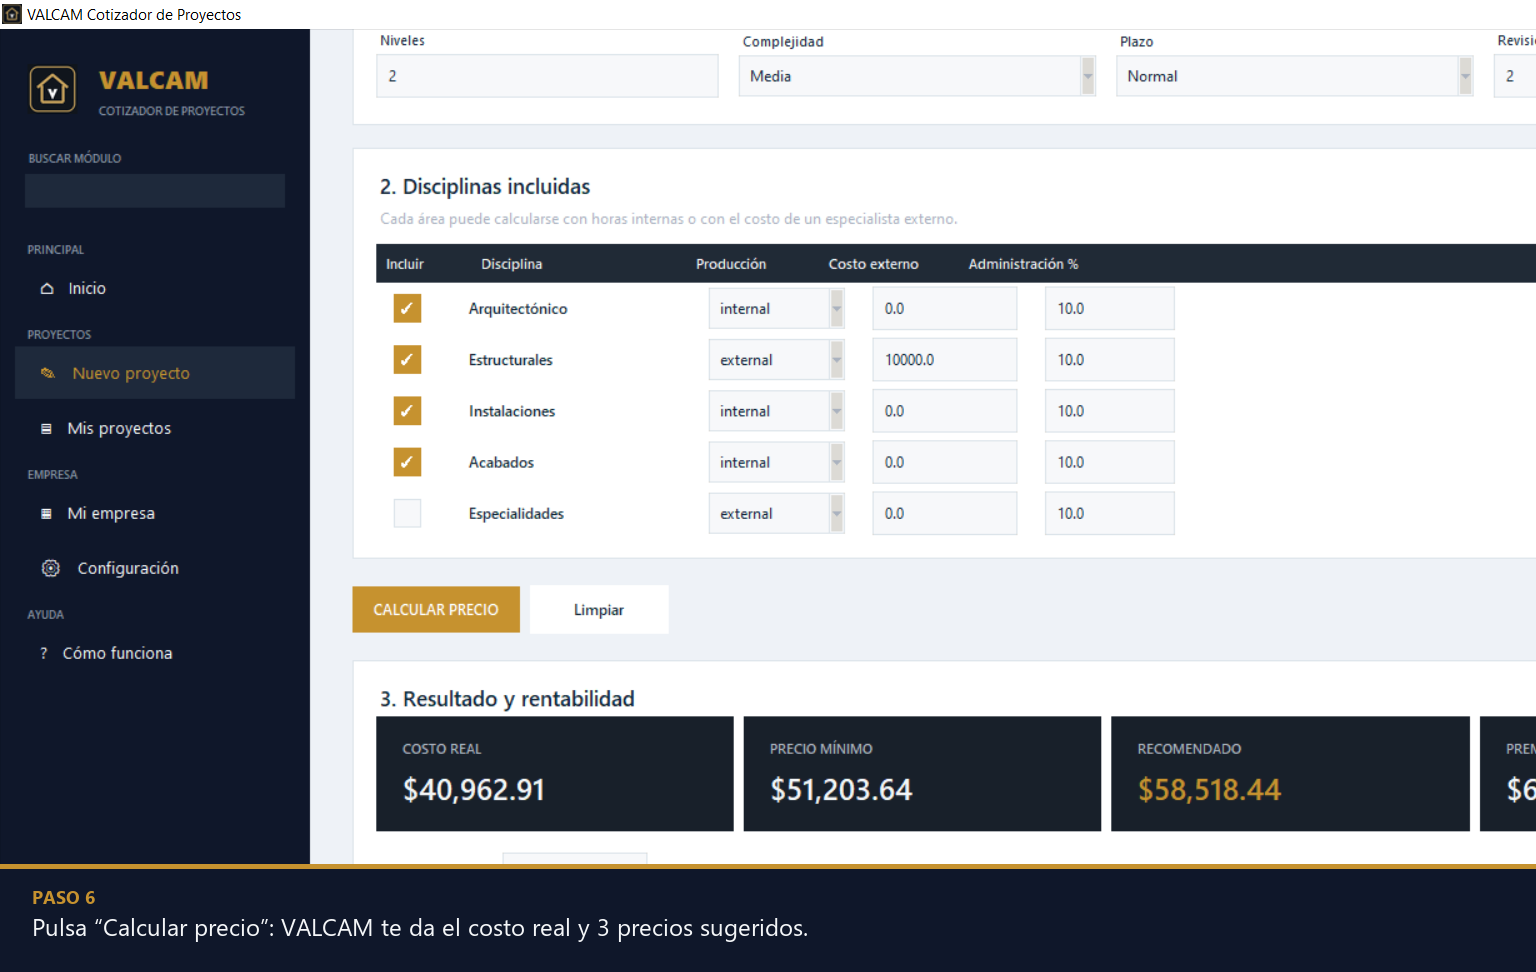This screenshot has height=972, width=1536.
Task: Open Arquitectónico production type dropdown
Action: tap(776, 308)
